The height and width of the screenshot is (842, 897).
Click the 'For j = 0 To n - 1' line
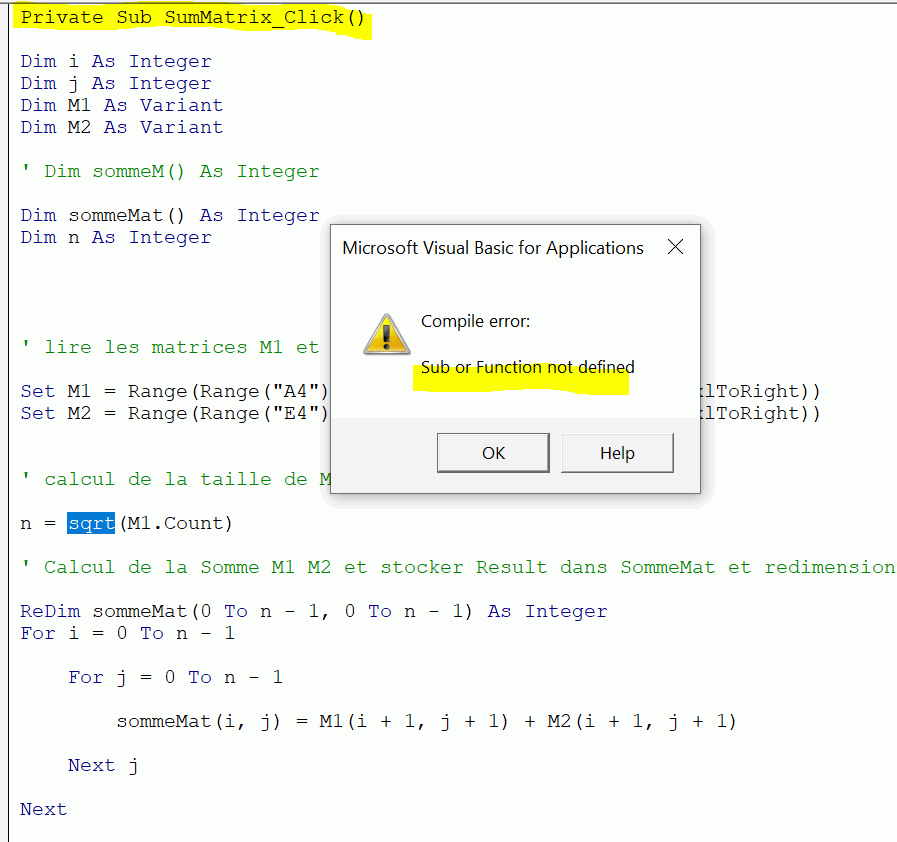tap(176, 677)
